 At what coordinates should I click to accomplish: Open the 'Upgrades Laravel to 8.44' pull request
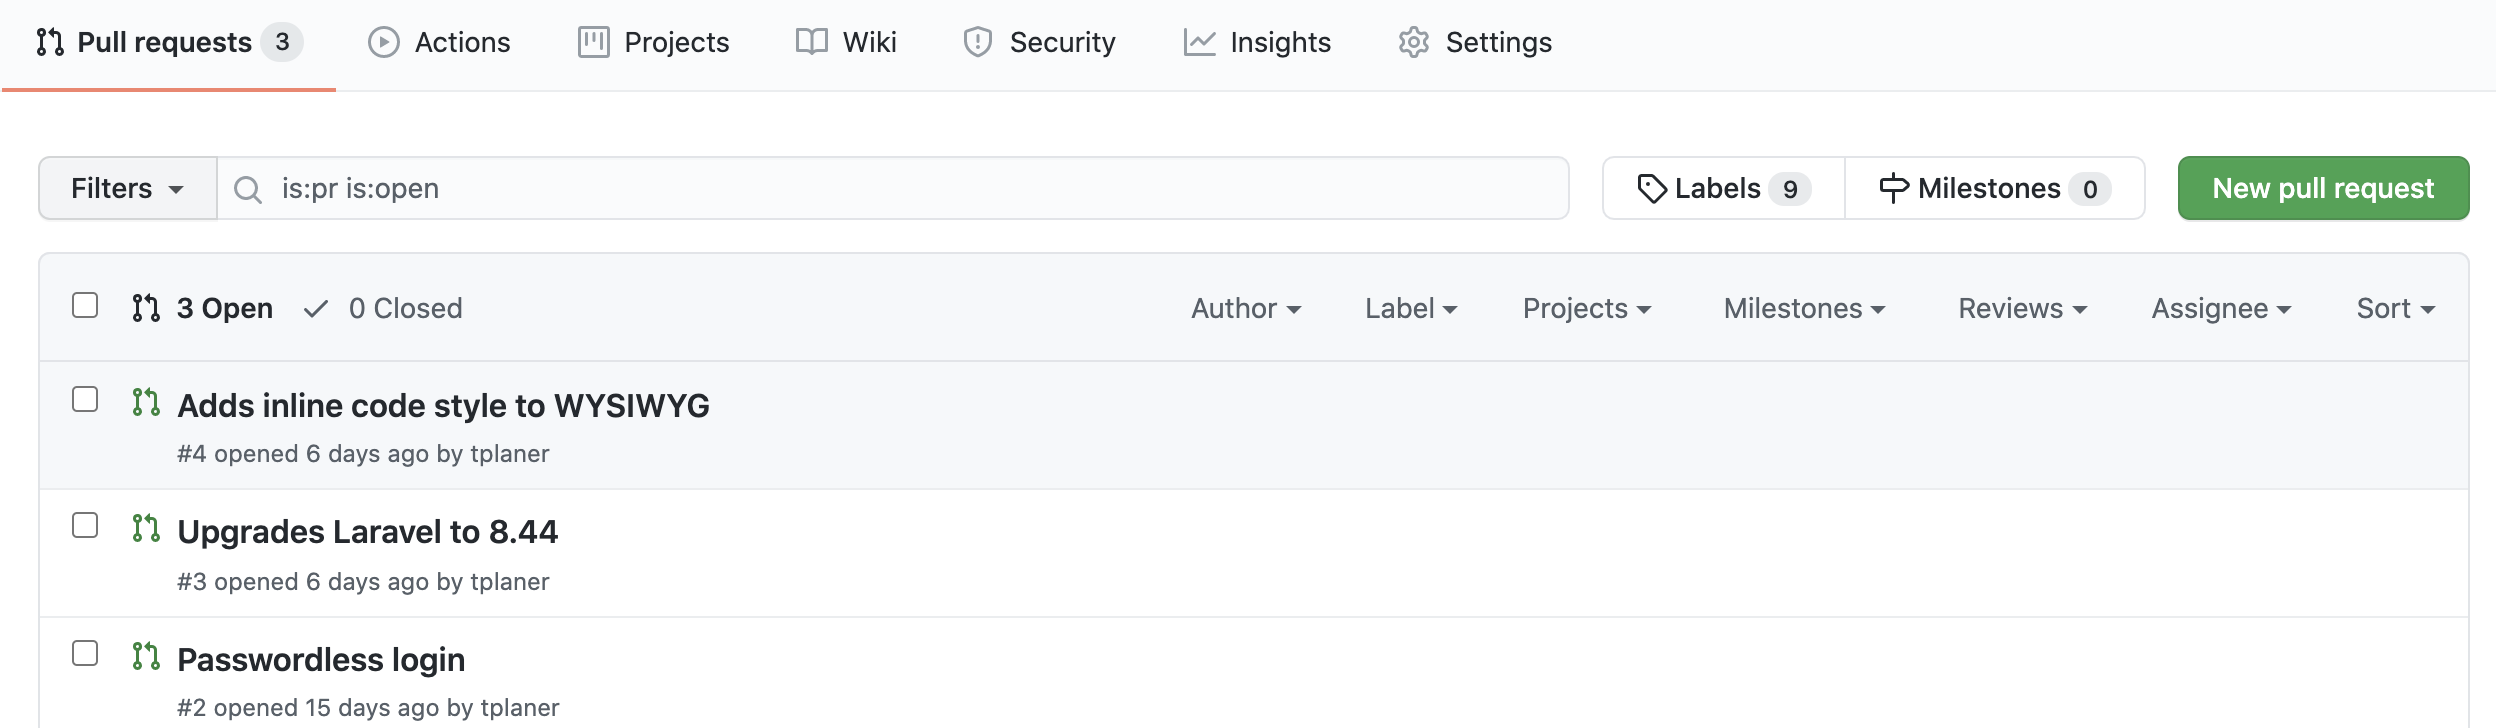[367, 531]
